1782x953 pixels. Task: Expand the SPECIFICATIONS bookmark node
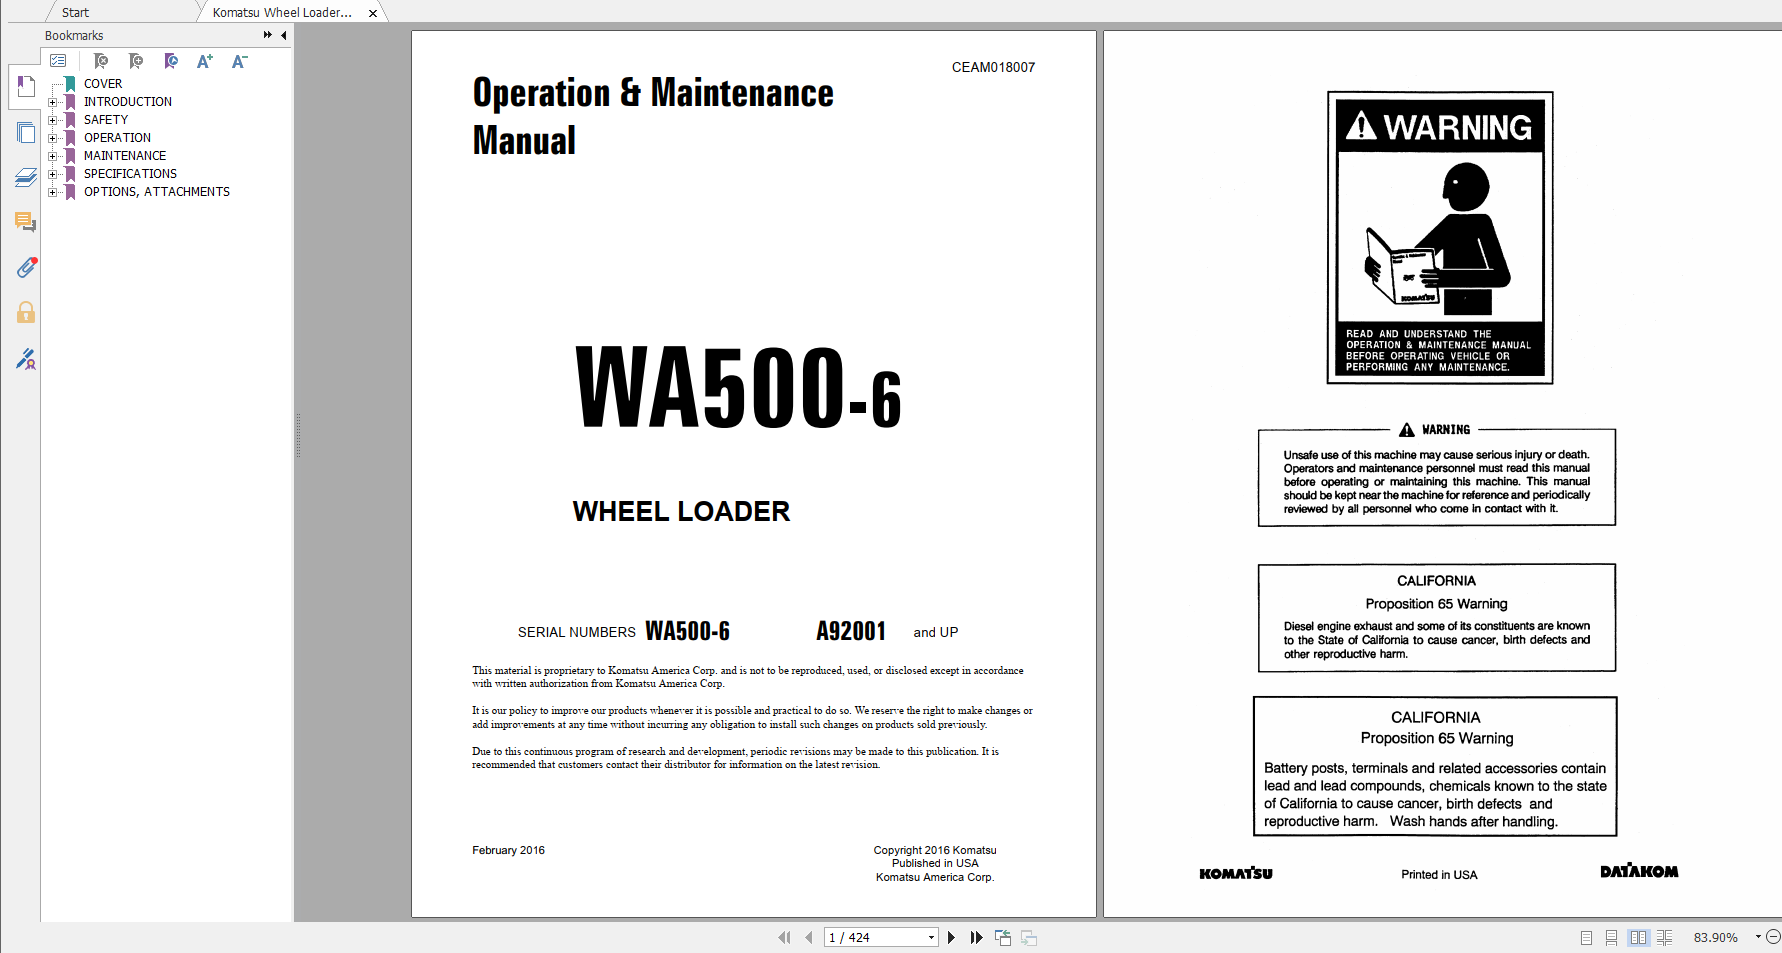coord(53,174)
